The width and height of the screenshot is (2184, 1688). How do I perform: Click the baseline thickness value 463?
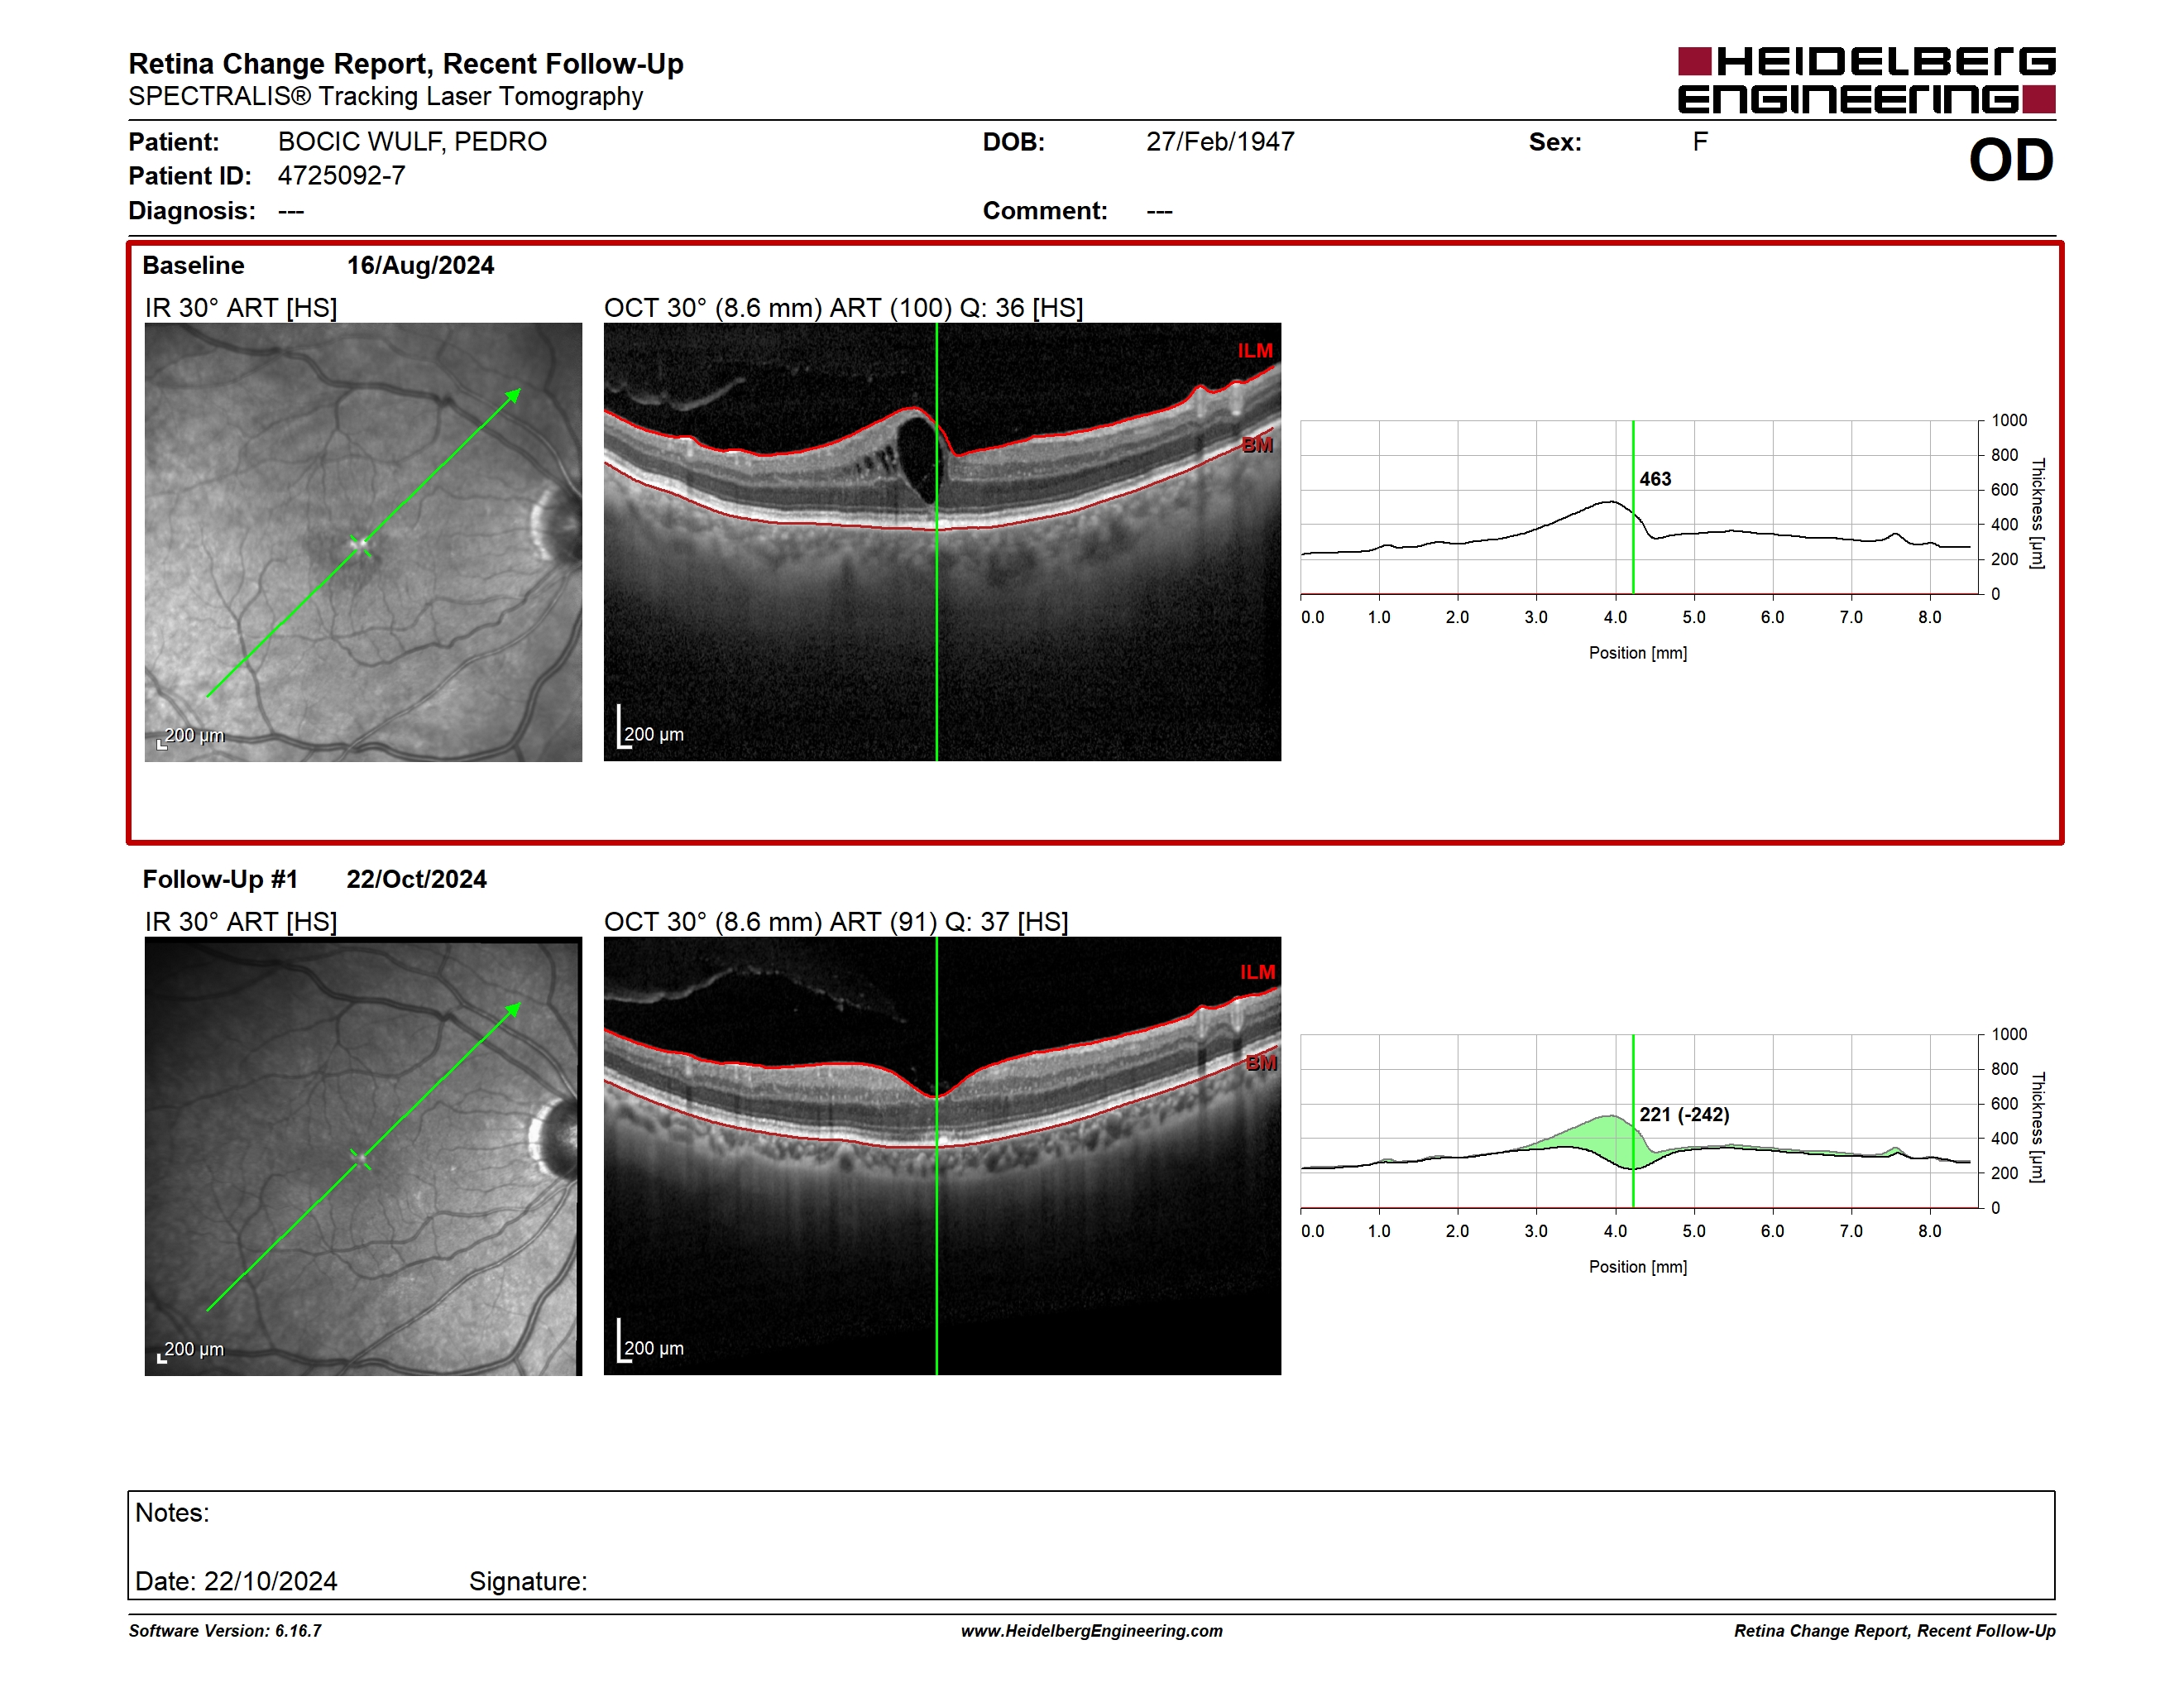click(x=1655, y=479)
